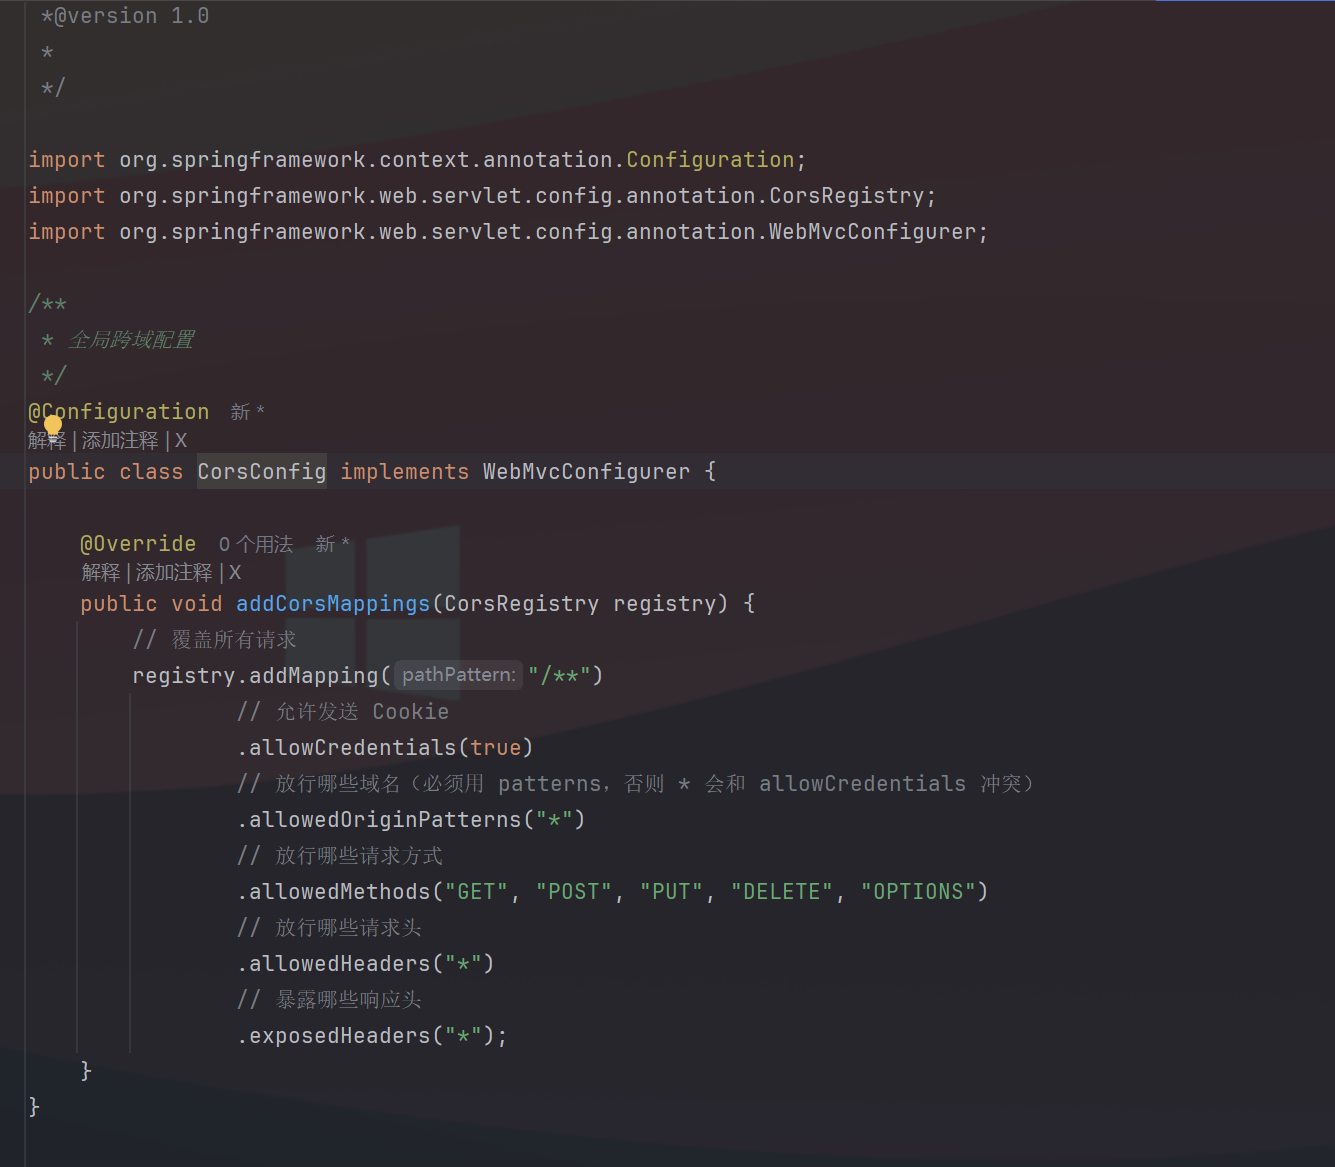Dismiss the code lens X above class declaration
This screenshot has width=1335, height=1167.
[x=181, y=441]
